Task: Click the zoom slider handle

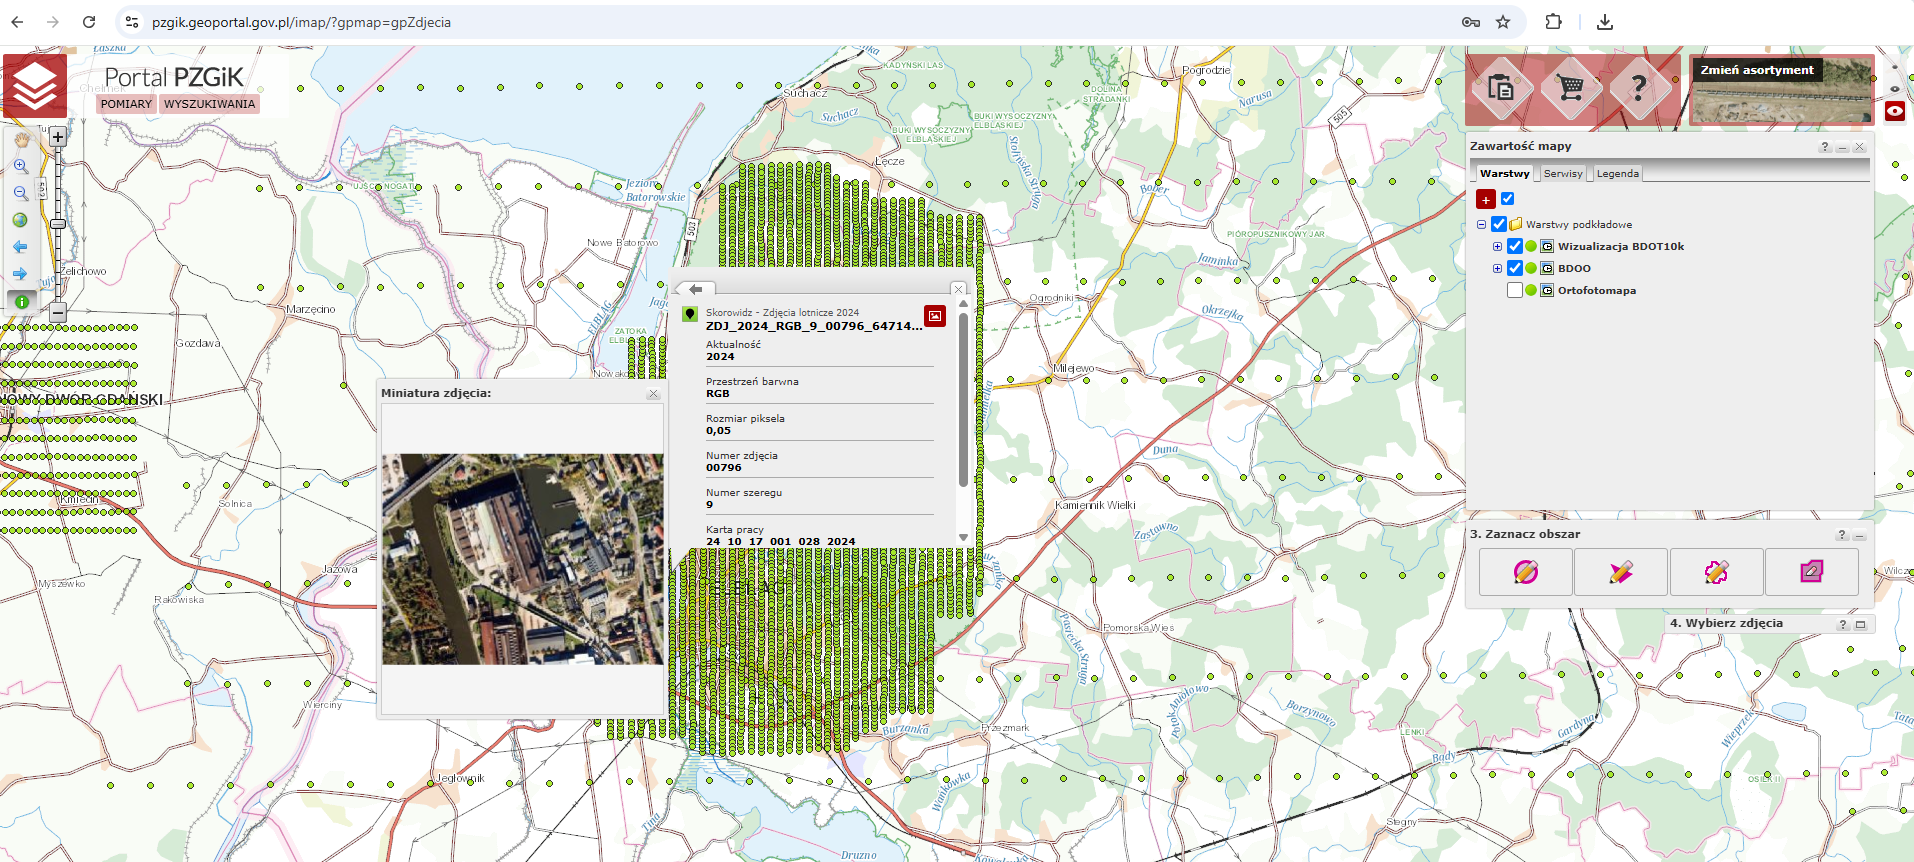Action: [x=58, y=224]
